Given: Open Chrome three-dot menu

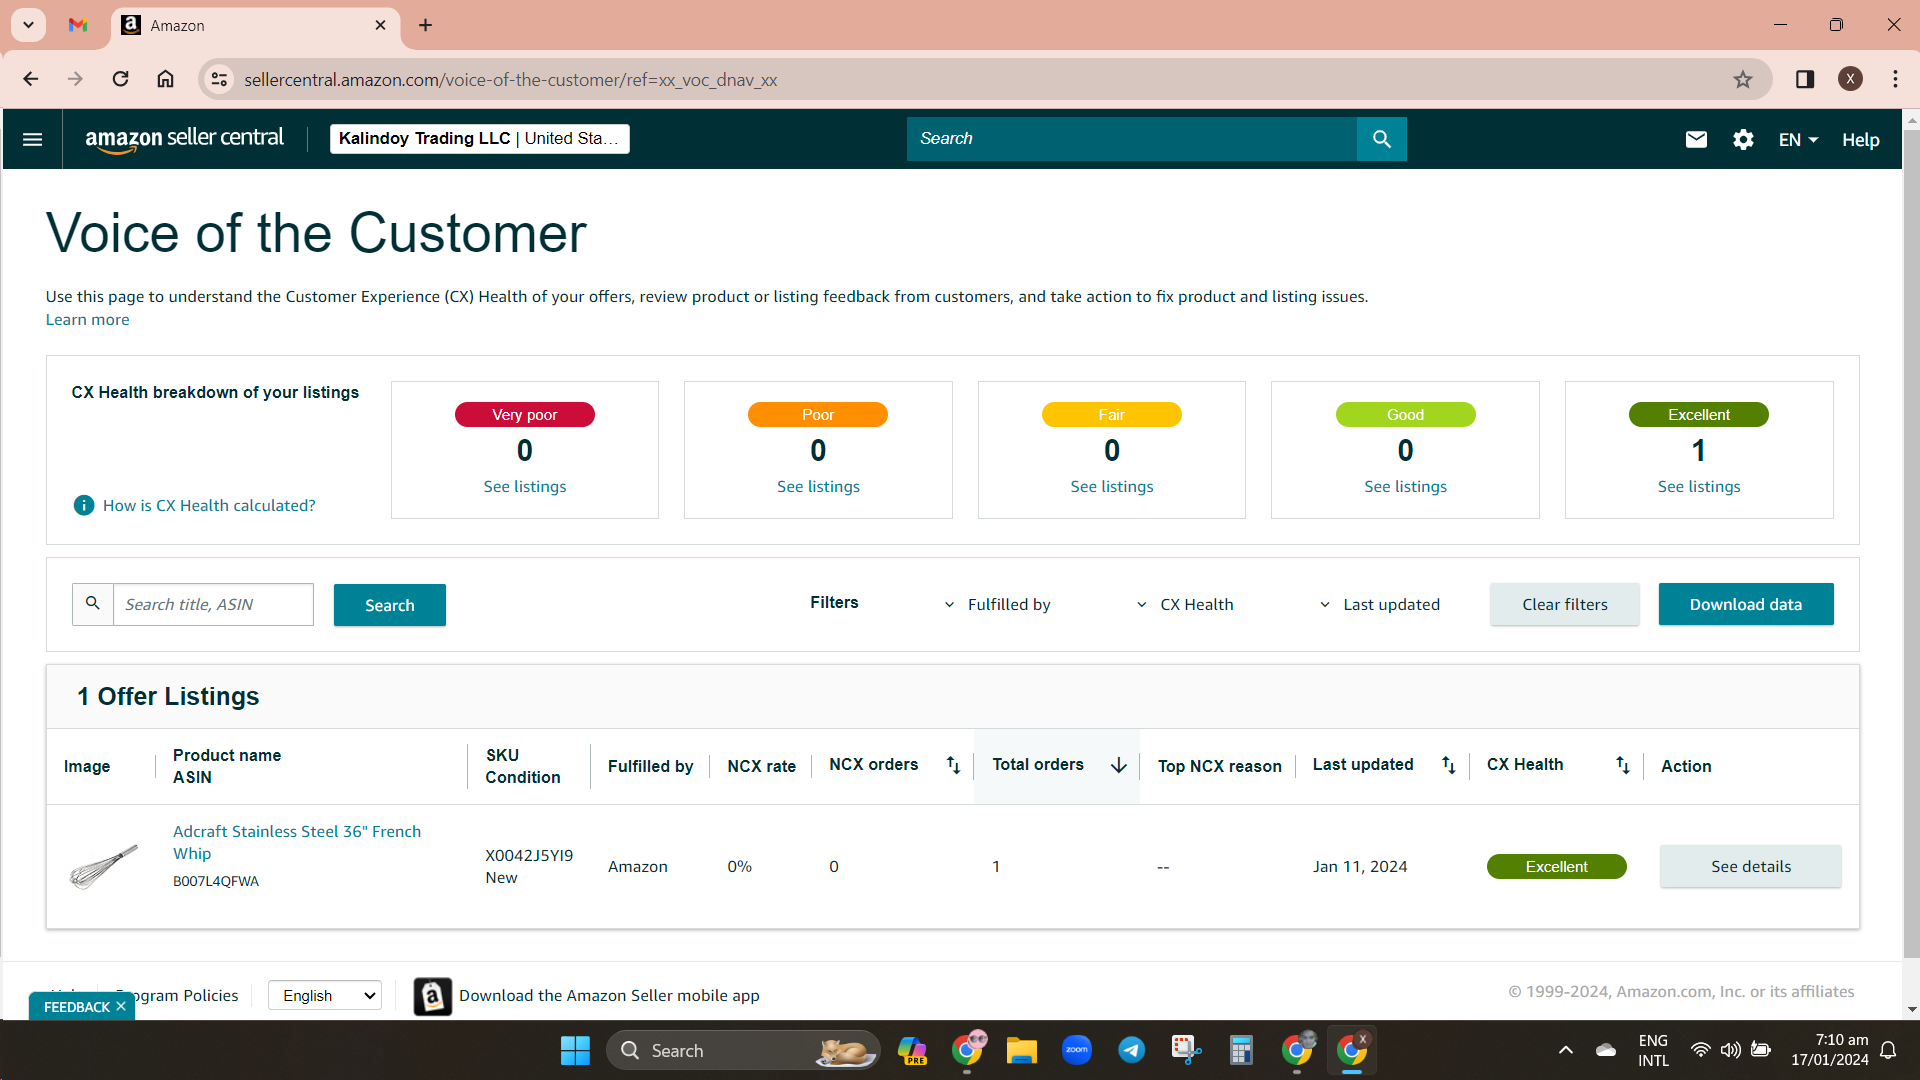Looking at the screenshot, I should click(1895, 79).
